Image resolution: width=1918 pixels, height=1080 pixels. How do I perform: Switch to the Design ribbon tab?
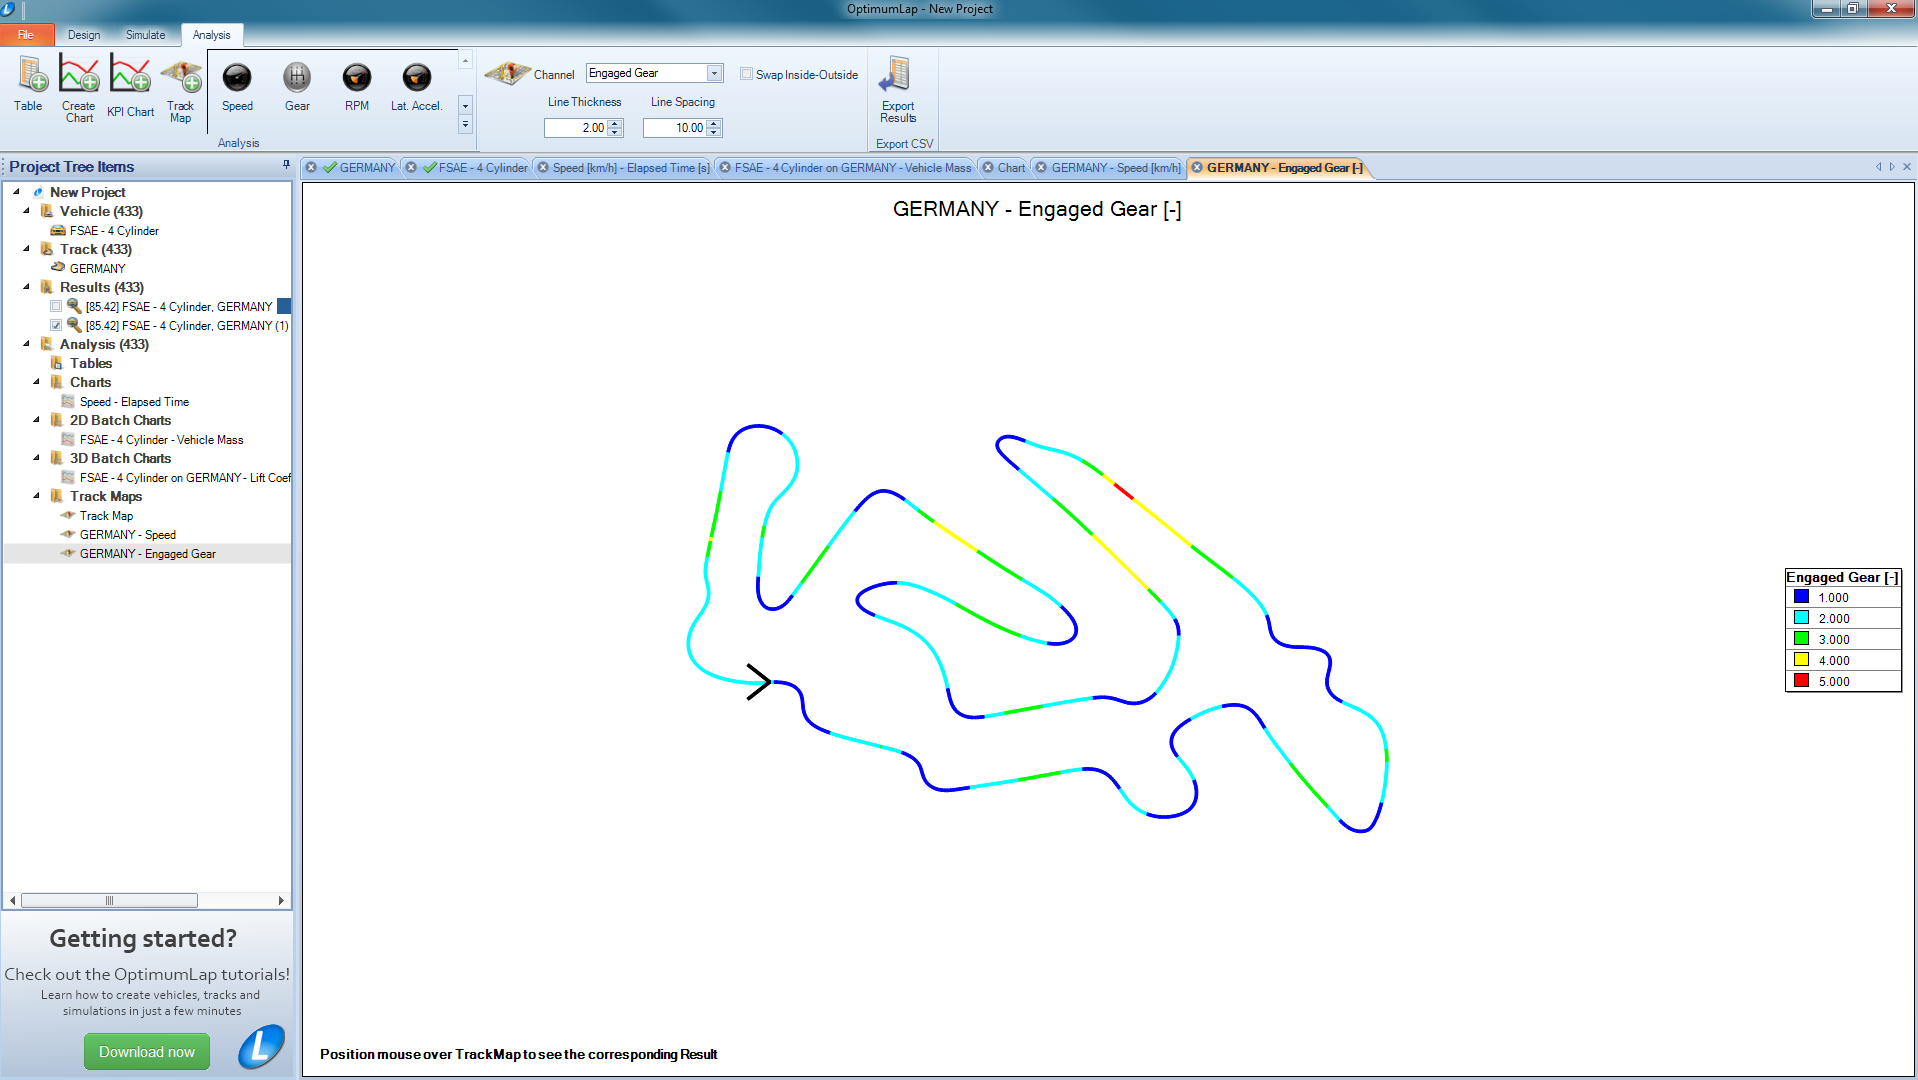tap(83, 34)
